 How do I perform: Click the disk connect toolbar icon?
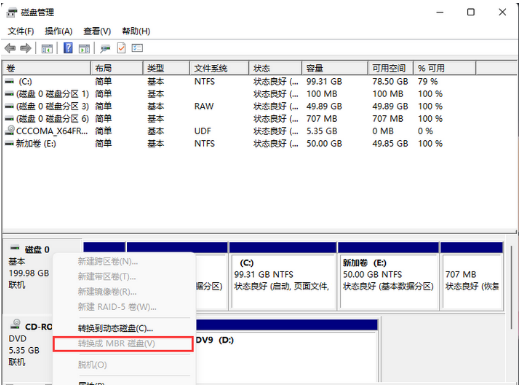coord(105,49)
